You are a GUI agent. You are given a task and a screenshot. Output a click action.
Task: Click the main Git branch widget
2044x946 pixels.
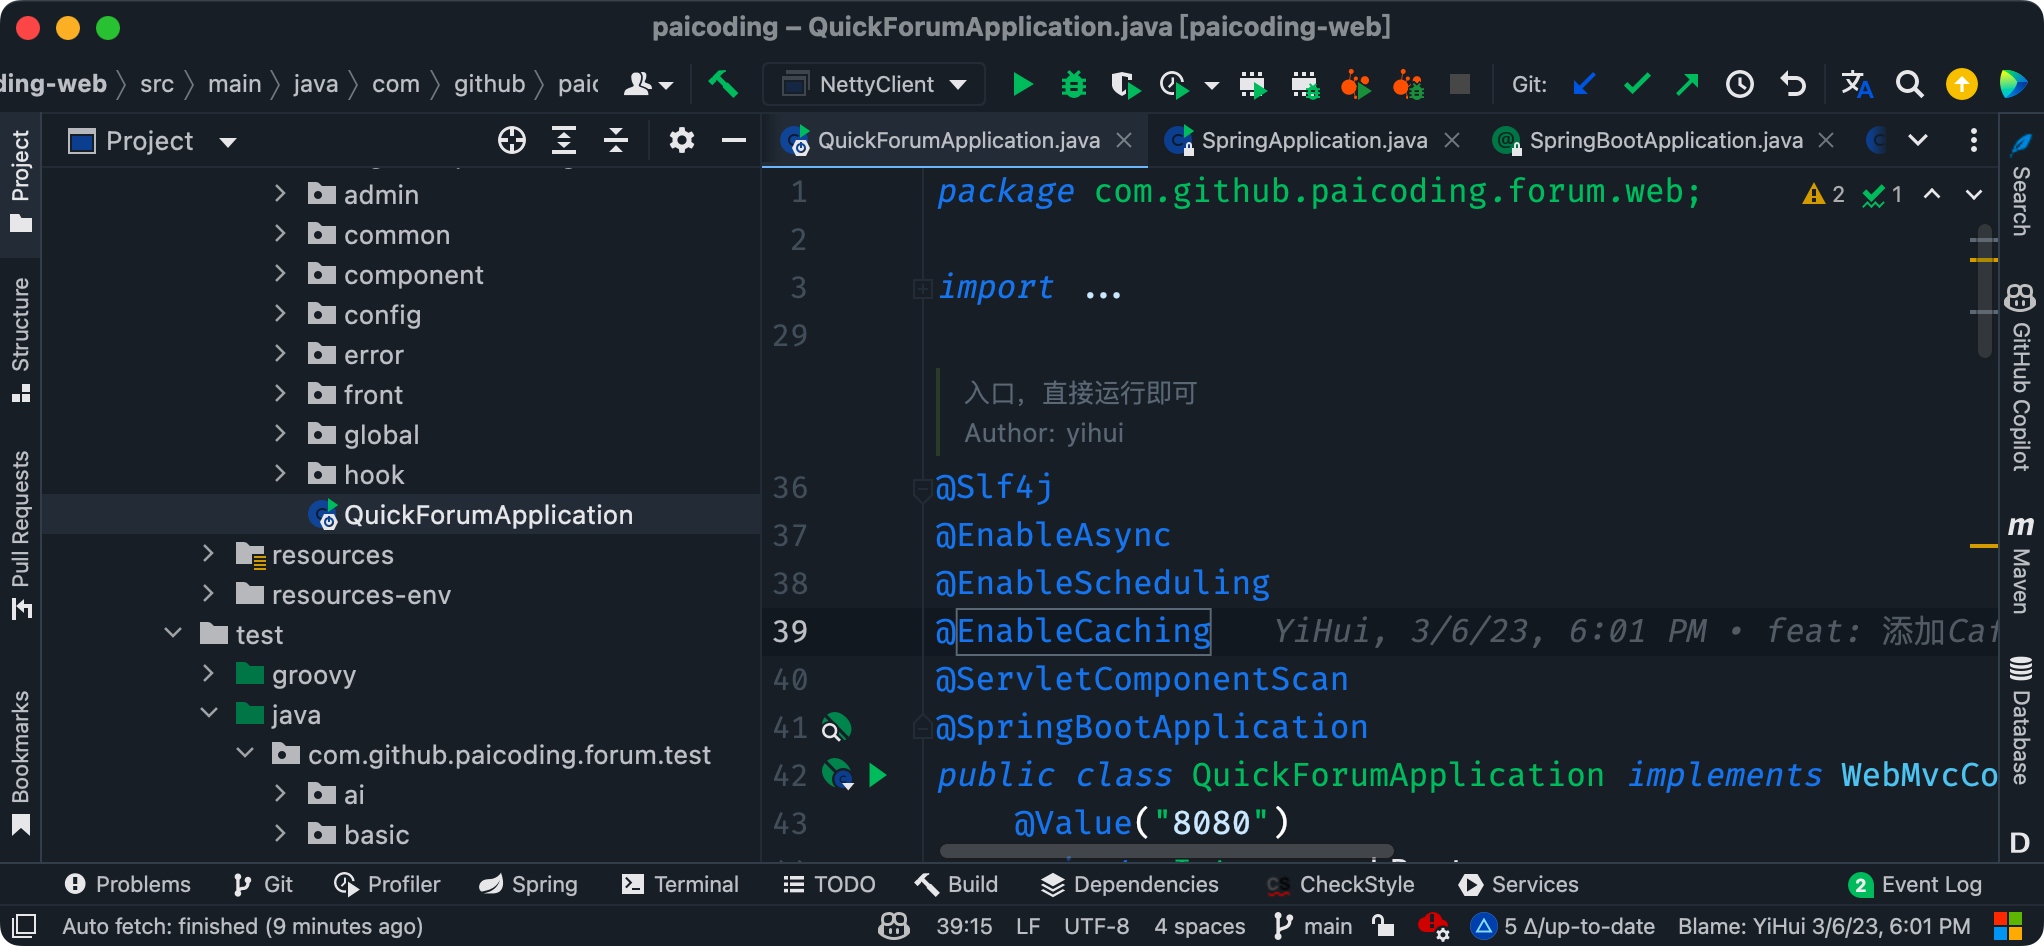[1313, 926]
